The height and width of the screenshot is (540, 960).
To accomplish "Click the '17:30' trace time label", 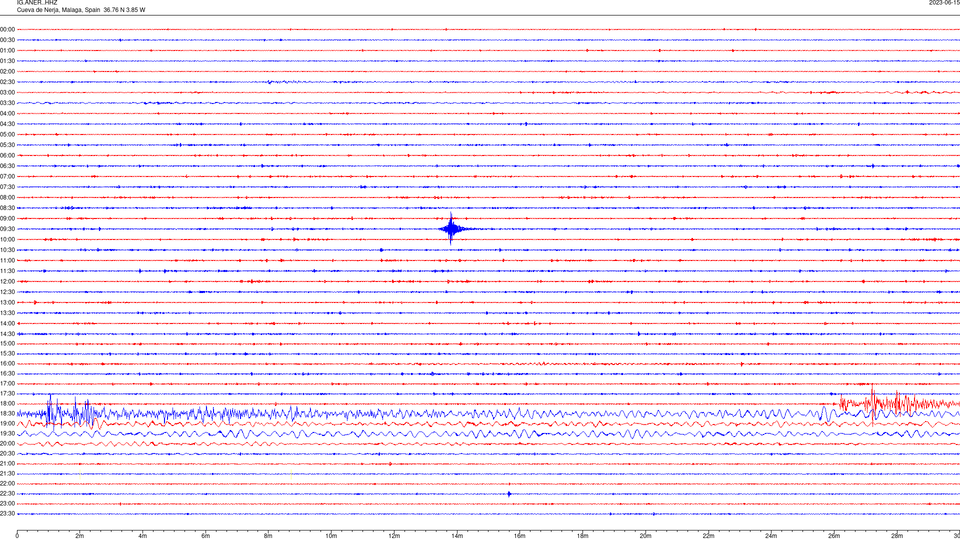I will [7, 394].
